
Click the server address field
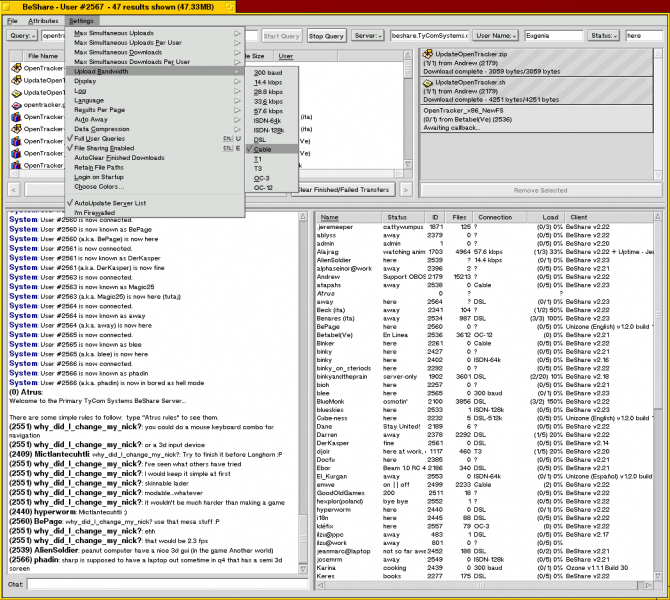click(x=429, y=35)
